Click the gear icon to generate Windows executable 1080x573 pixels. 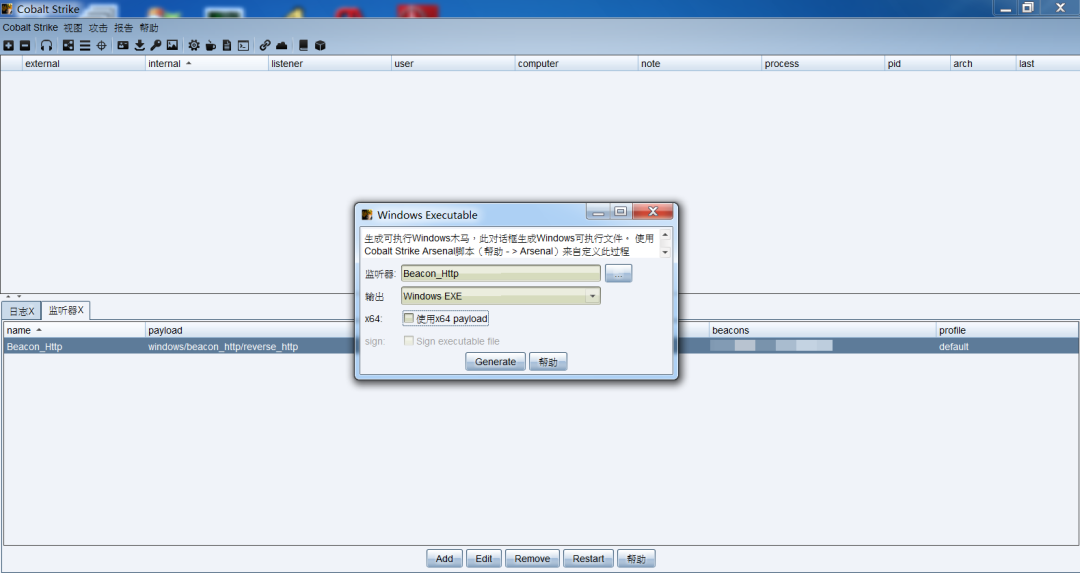(x=194, y=45)
